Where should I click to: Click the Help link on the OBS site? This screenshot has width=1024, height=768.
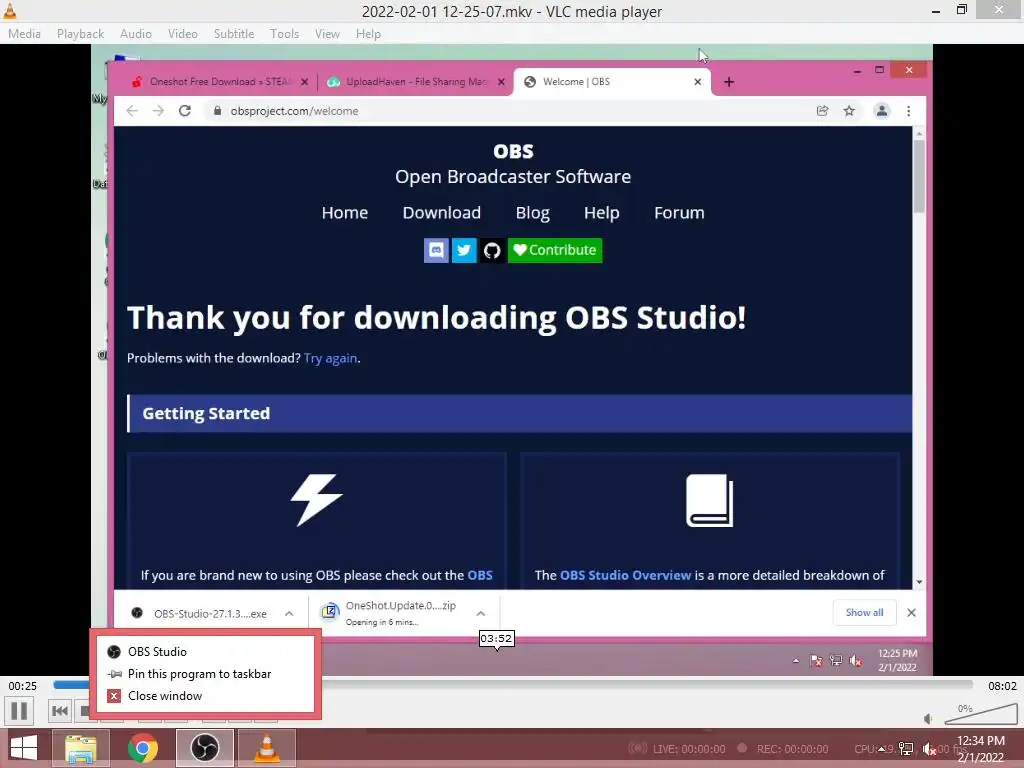(x=601, y=213)
